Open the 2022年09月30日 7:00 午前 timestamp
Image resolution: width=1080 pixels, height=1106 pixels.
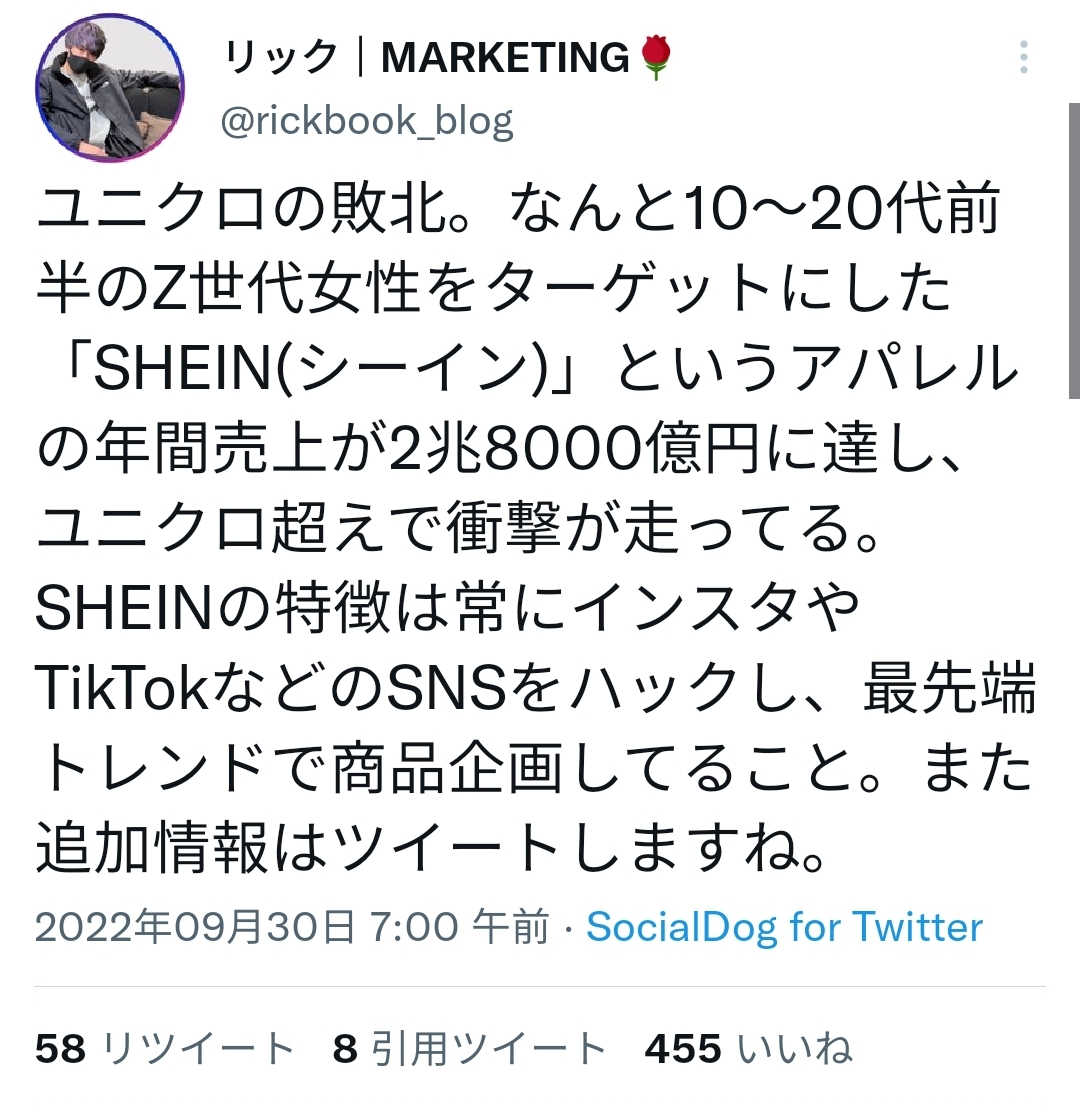(x=292, y=926)
